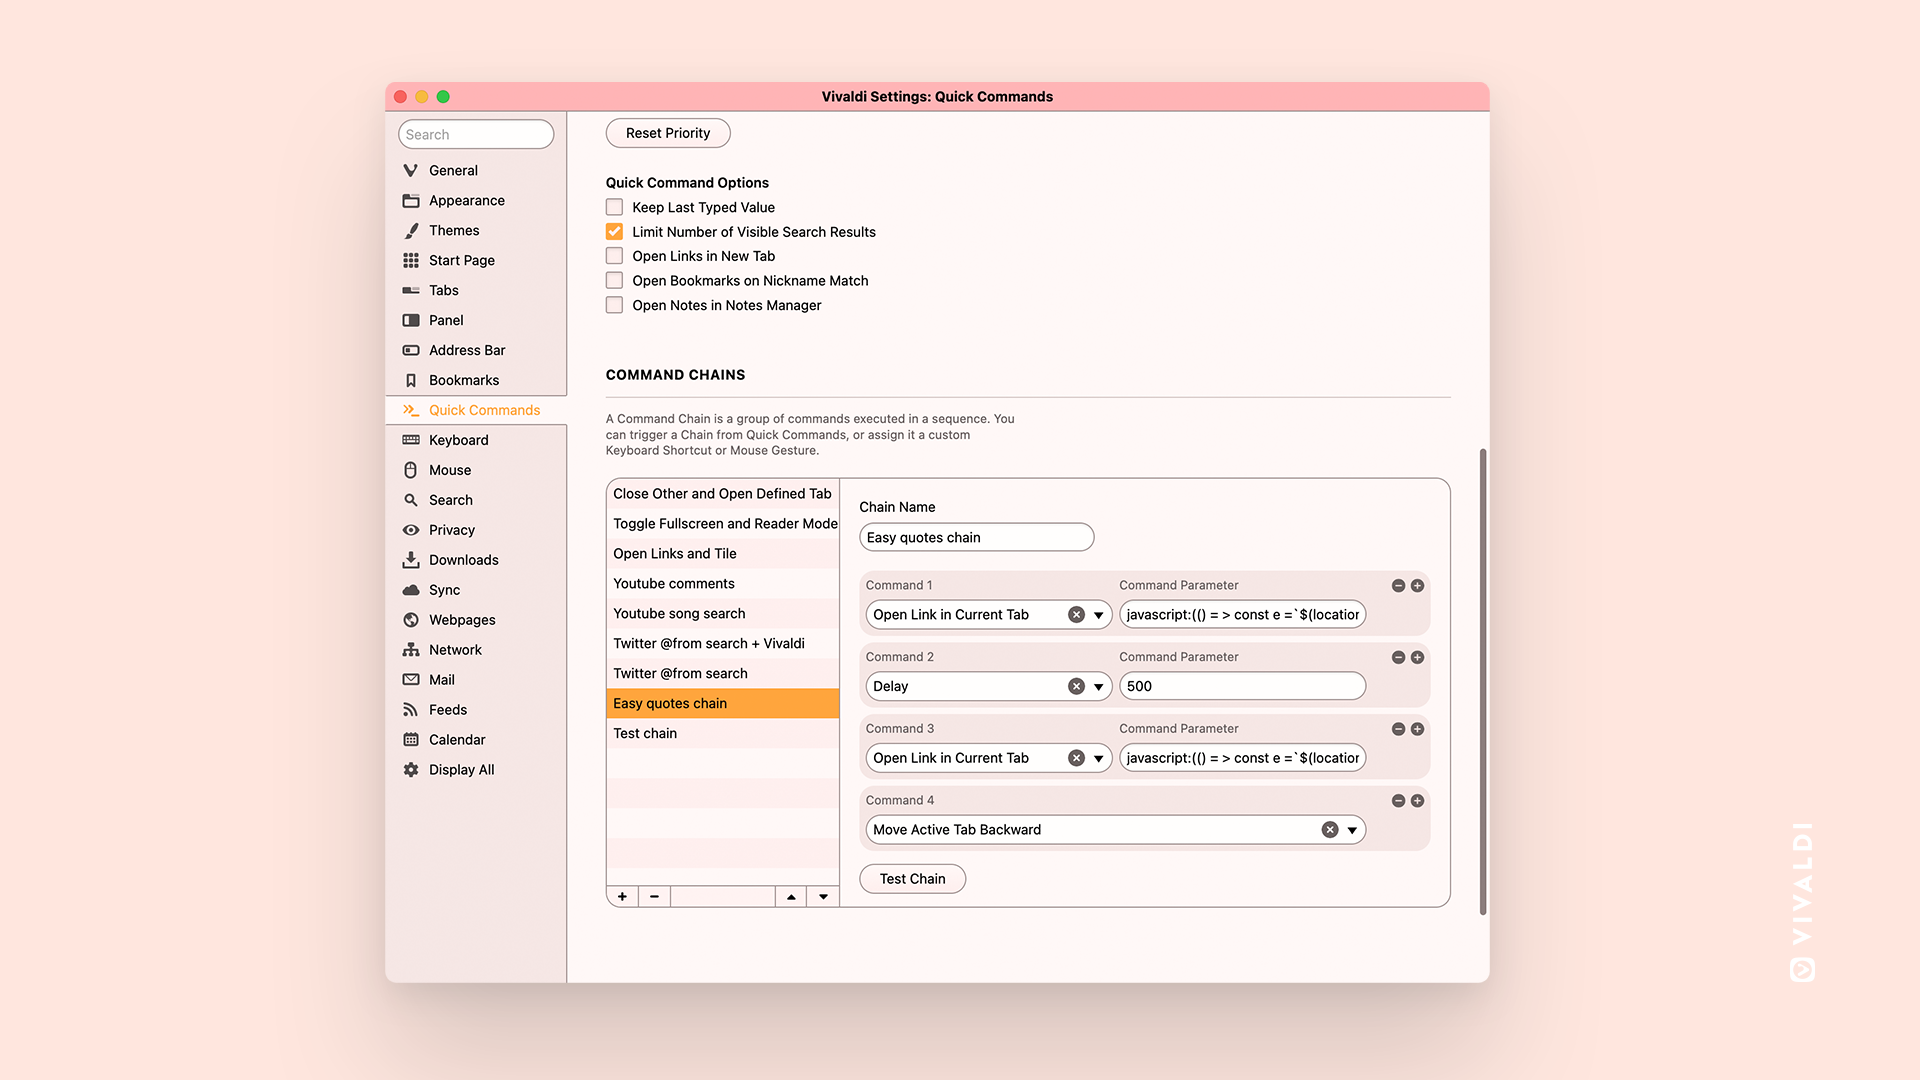Click the settings window vertical scrollbar
1920x1080 pixels.
[x=1482, y=682]
